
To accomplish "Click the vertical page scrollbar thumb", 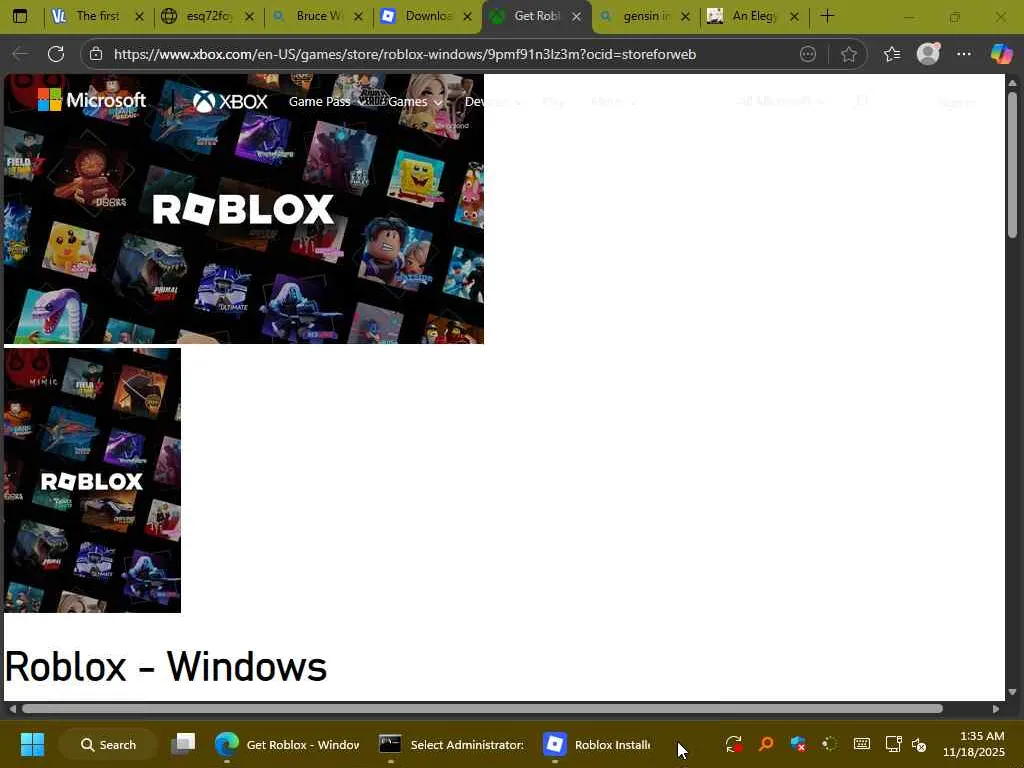I will tap(1012, 164).
